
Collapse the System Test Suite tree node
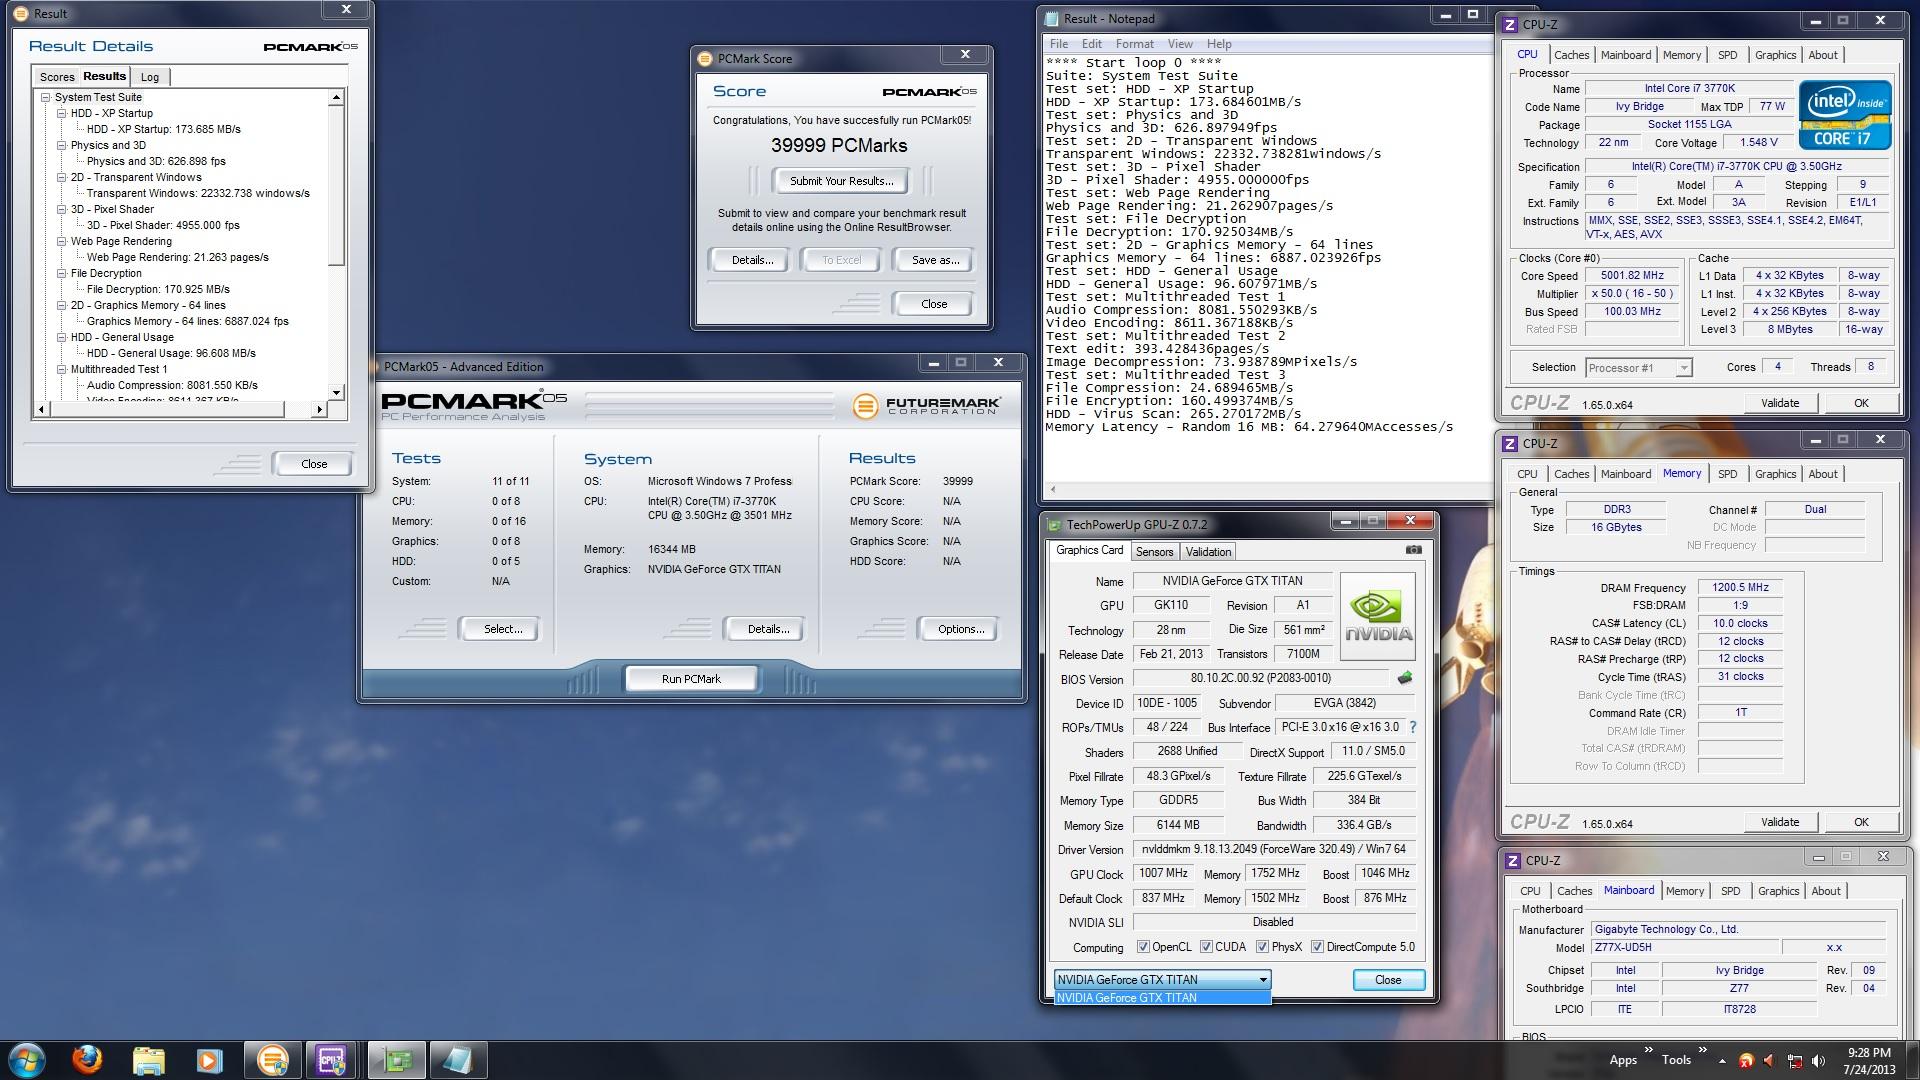pyautogui.click(x=46, y=97)
